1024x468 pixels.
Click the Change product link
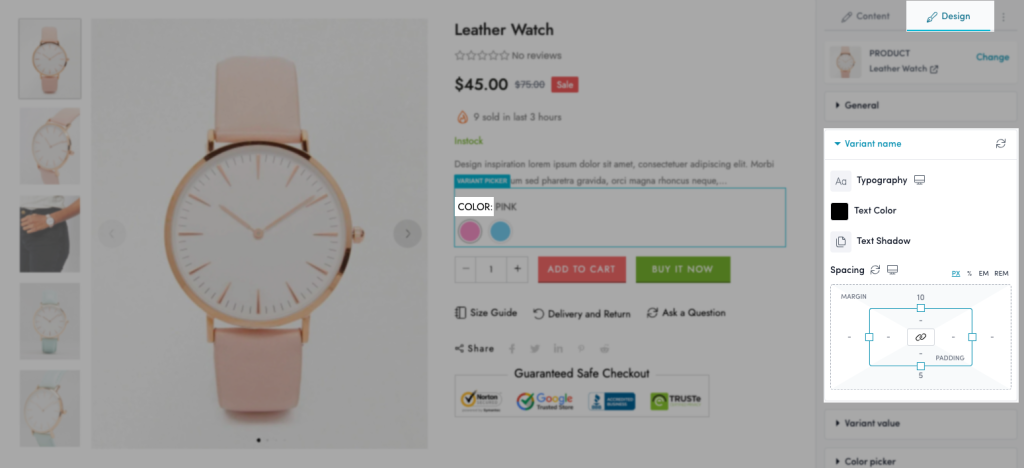pyautogui.click(x=993, y=57)
